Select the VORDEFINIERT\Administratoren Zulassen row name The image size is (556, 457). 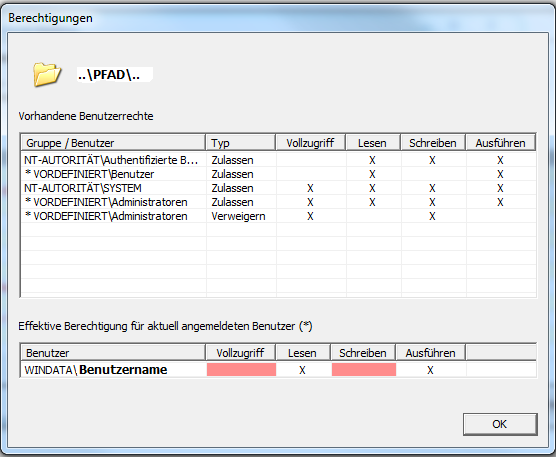(x=106, y=202)
